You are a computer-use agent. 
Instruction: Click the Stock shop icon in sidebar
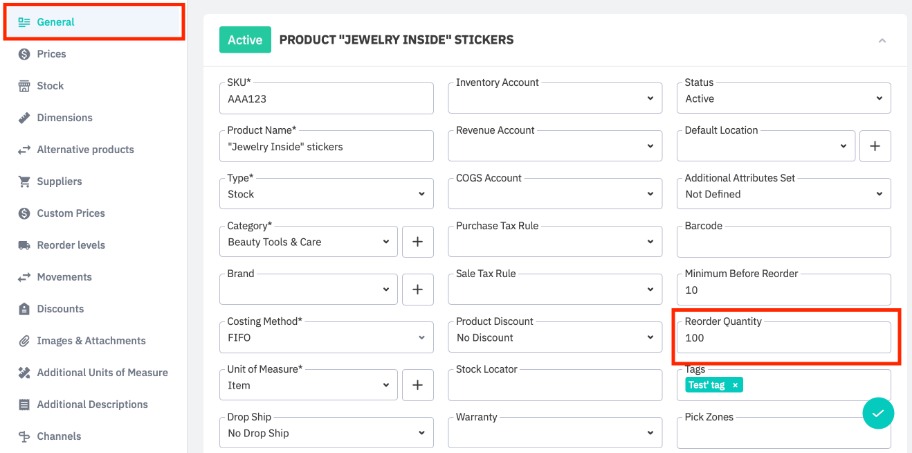pyautogui.click(x=24, y=86)
